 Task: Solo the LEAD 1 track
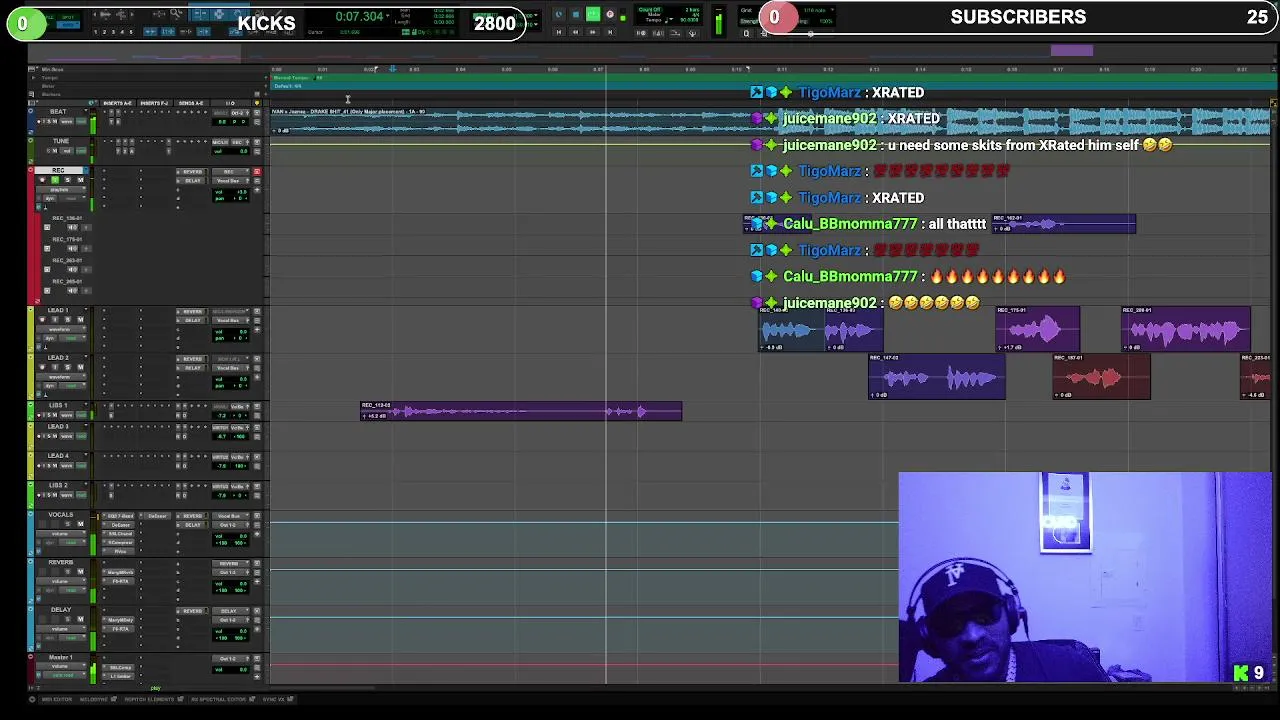(x=68, y=319)
